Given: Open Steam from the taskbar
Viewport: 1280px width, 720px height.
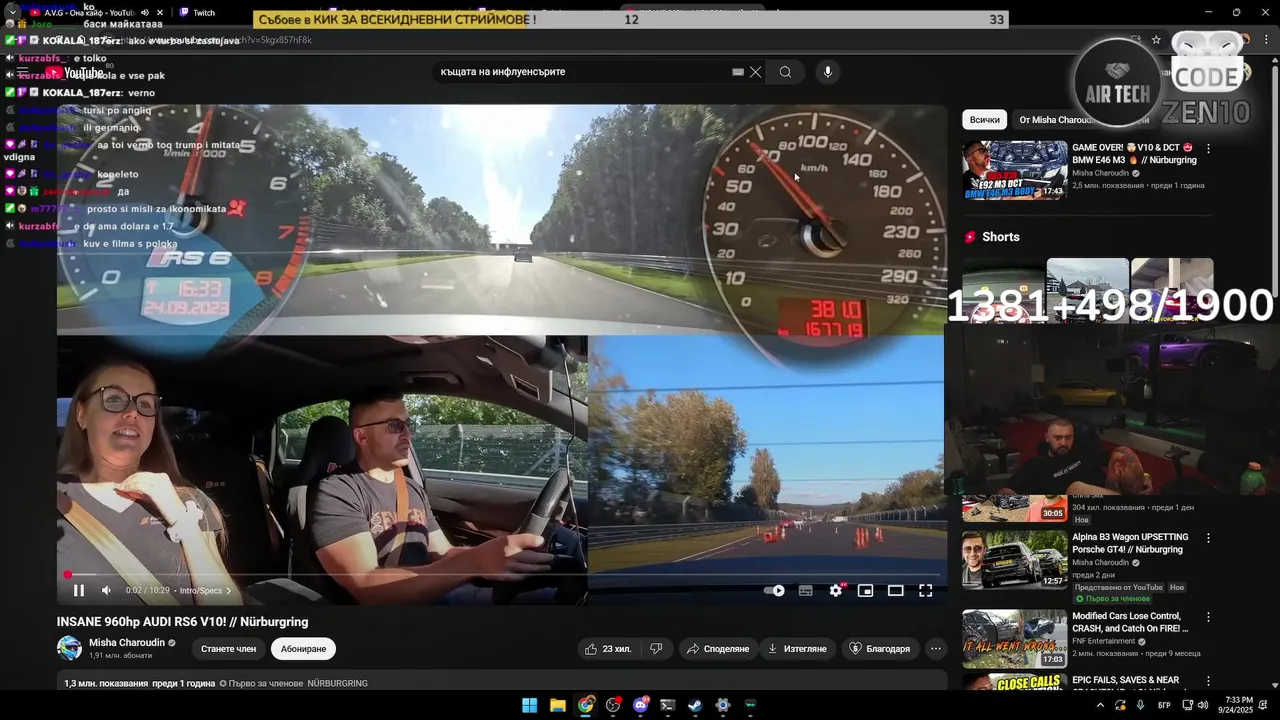Looking at the screenshot, I should point(695,705).
